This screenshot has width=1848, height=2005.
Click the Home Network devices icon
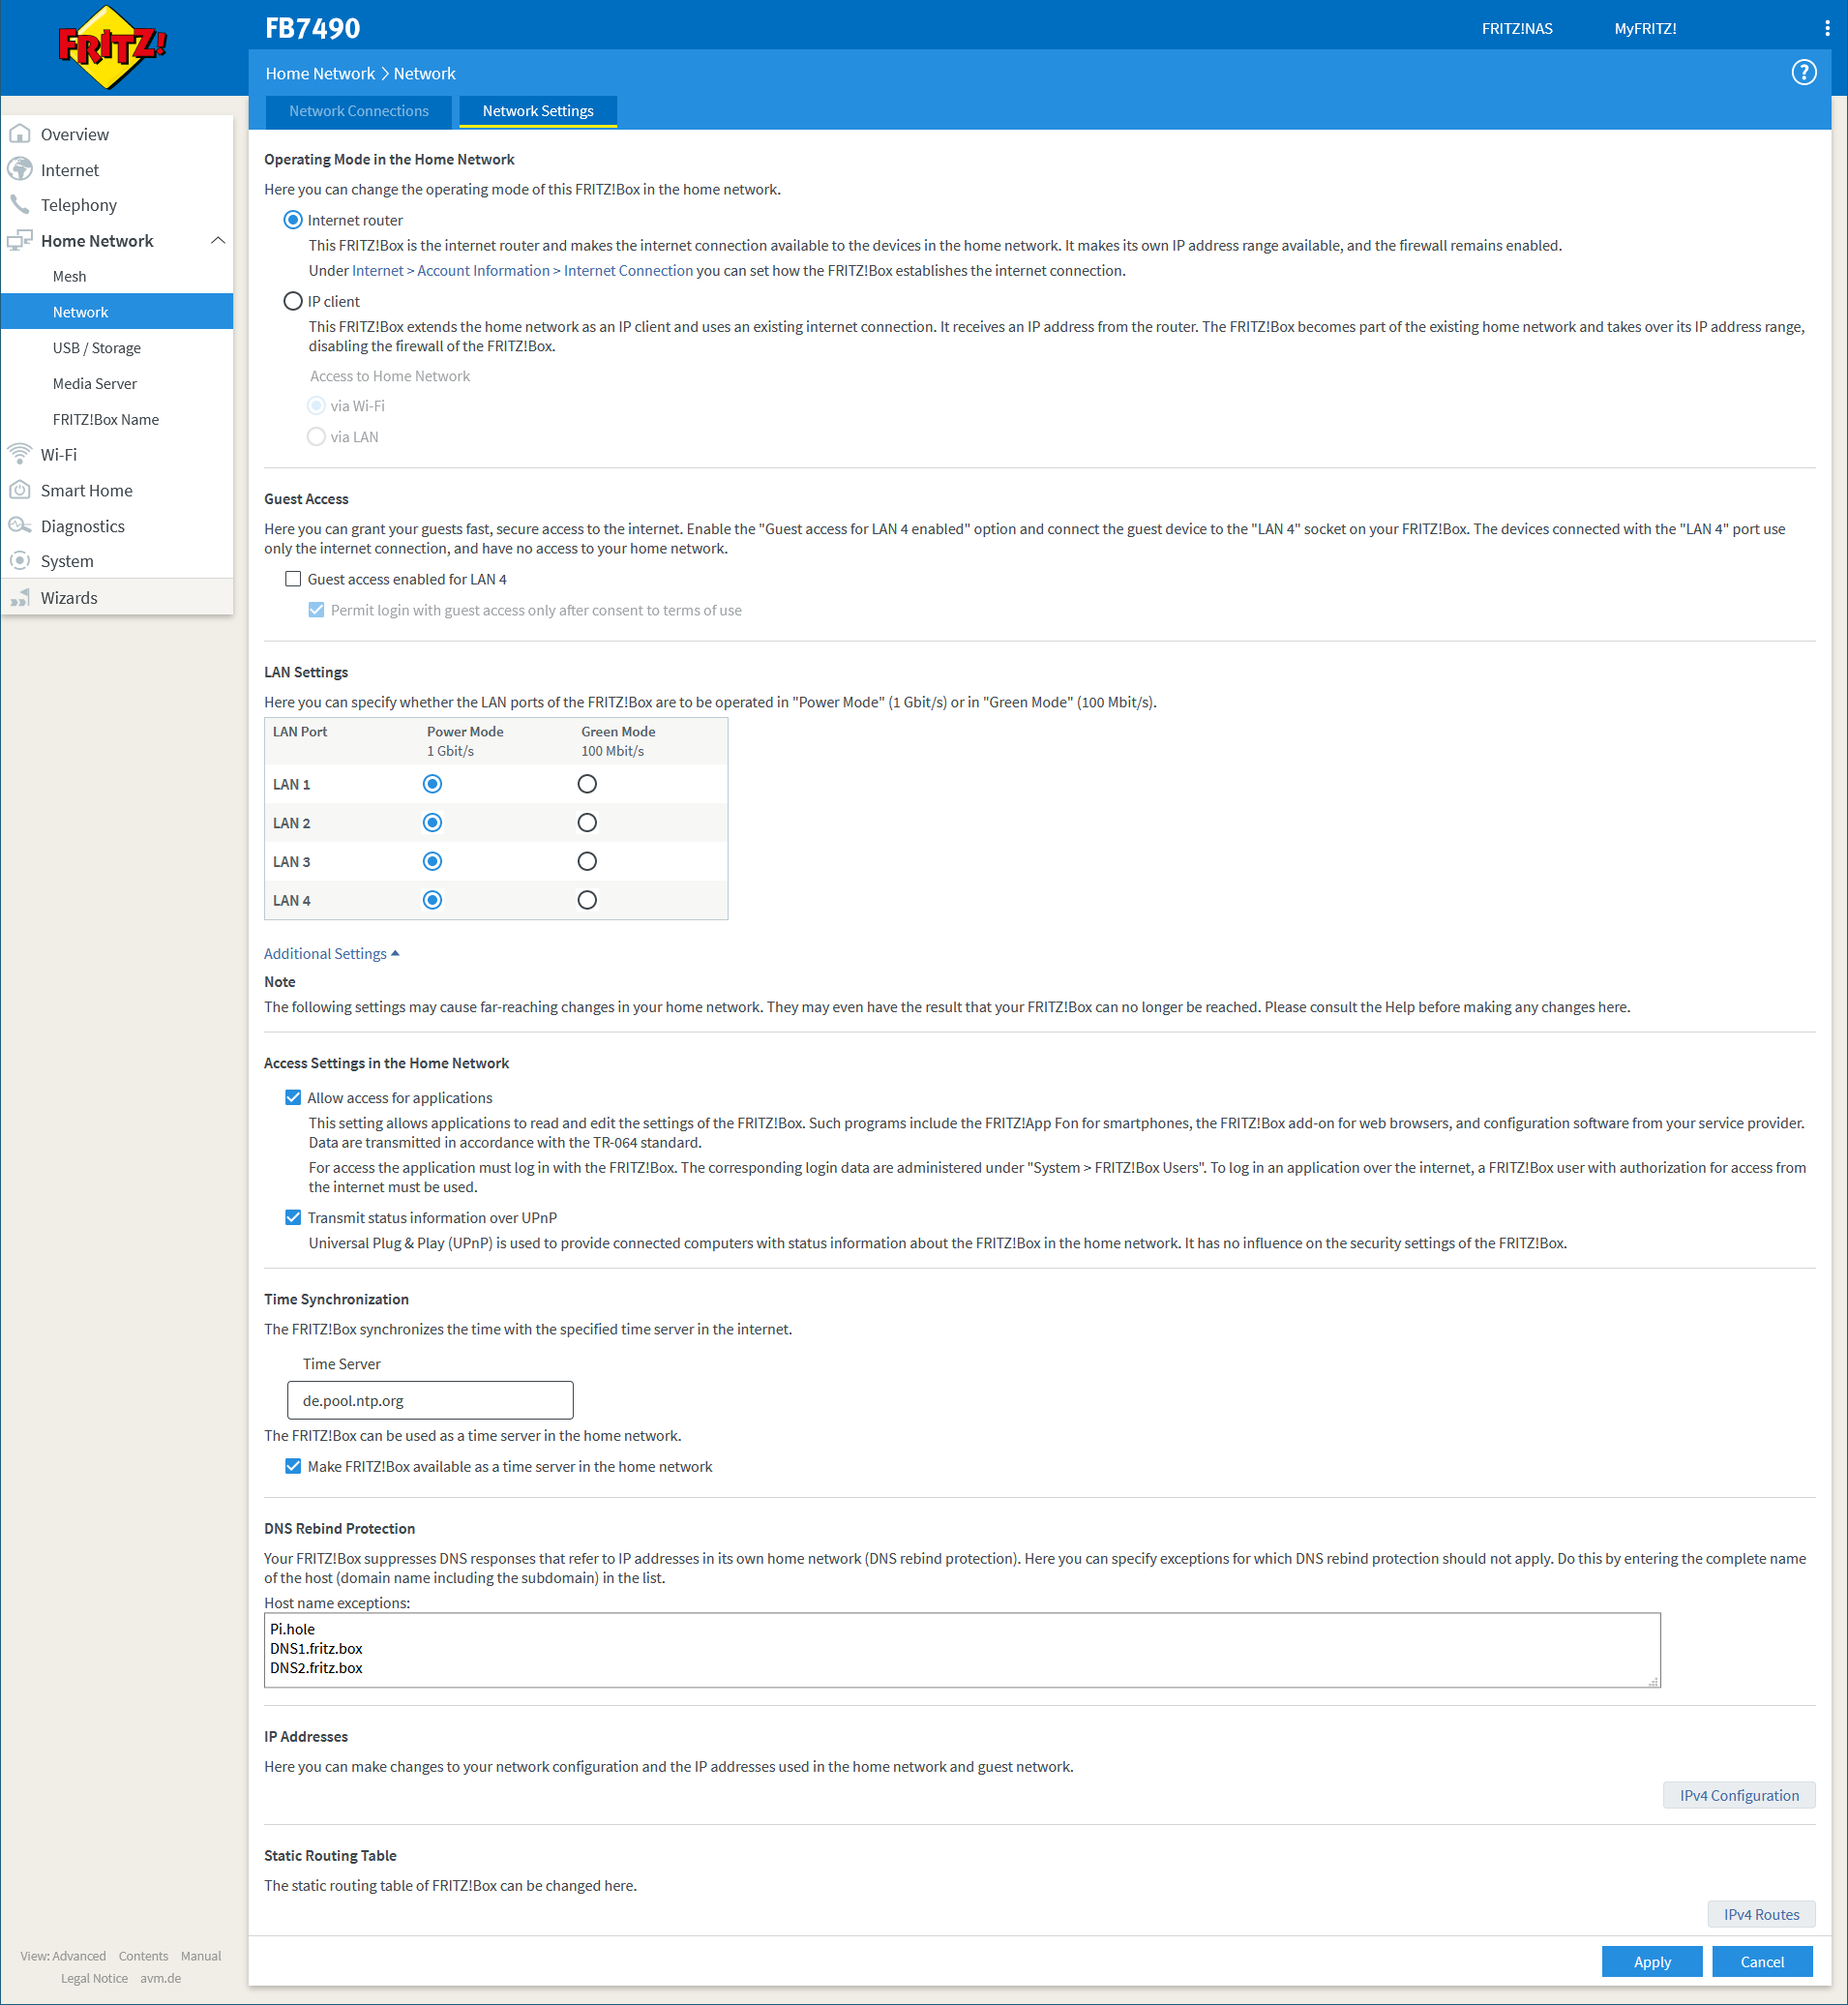coord(20,241)
